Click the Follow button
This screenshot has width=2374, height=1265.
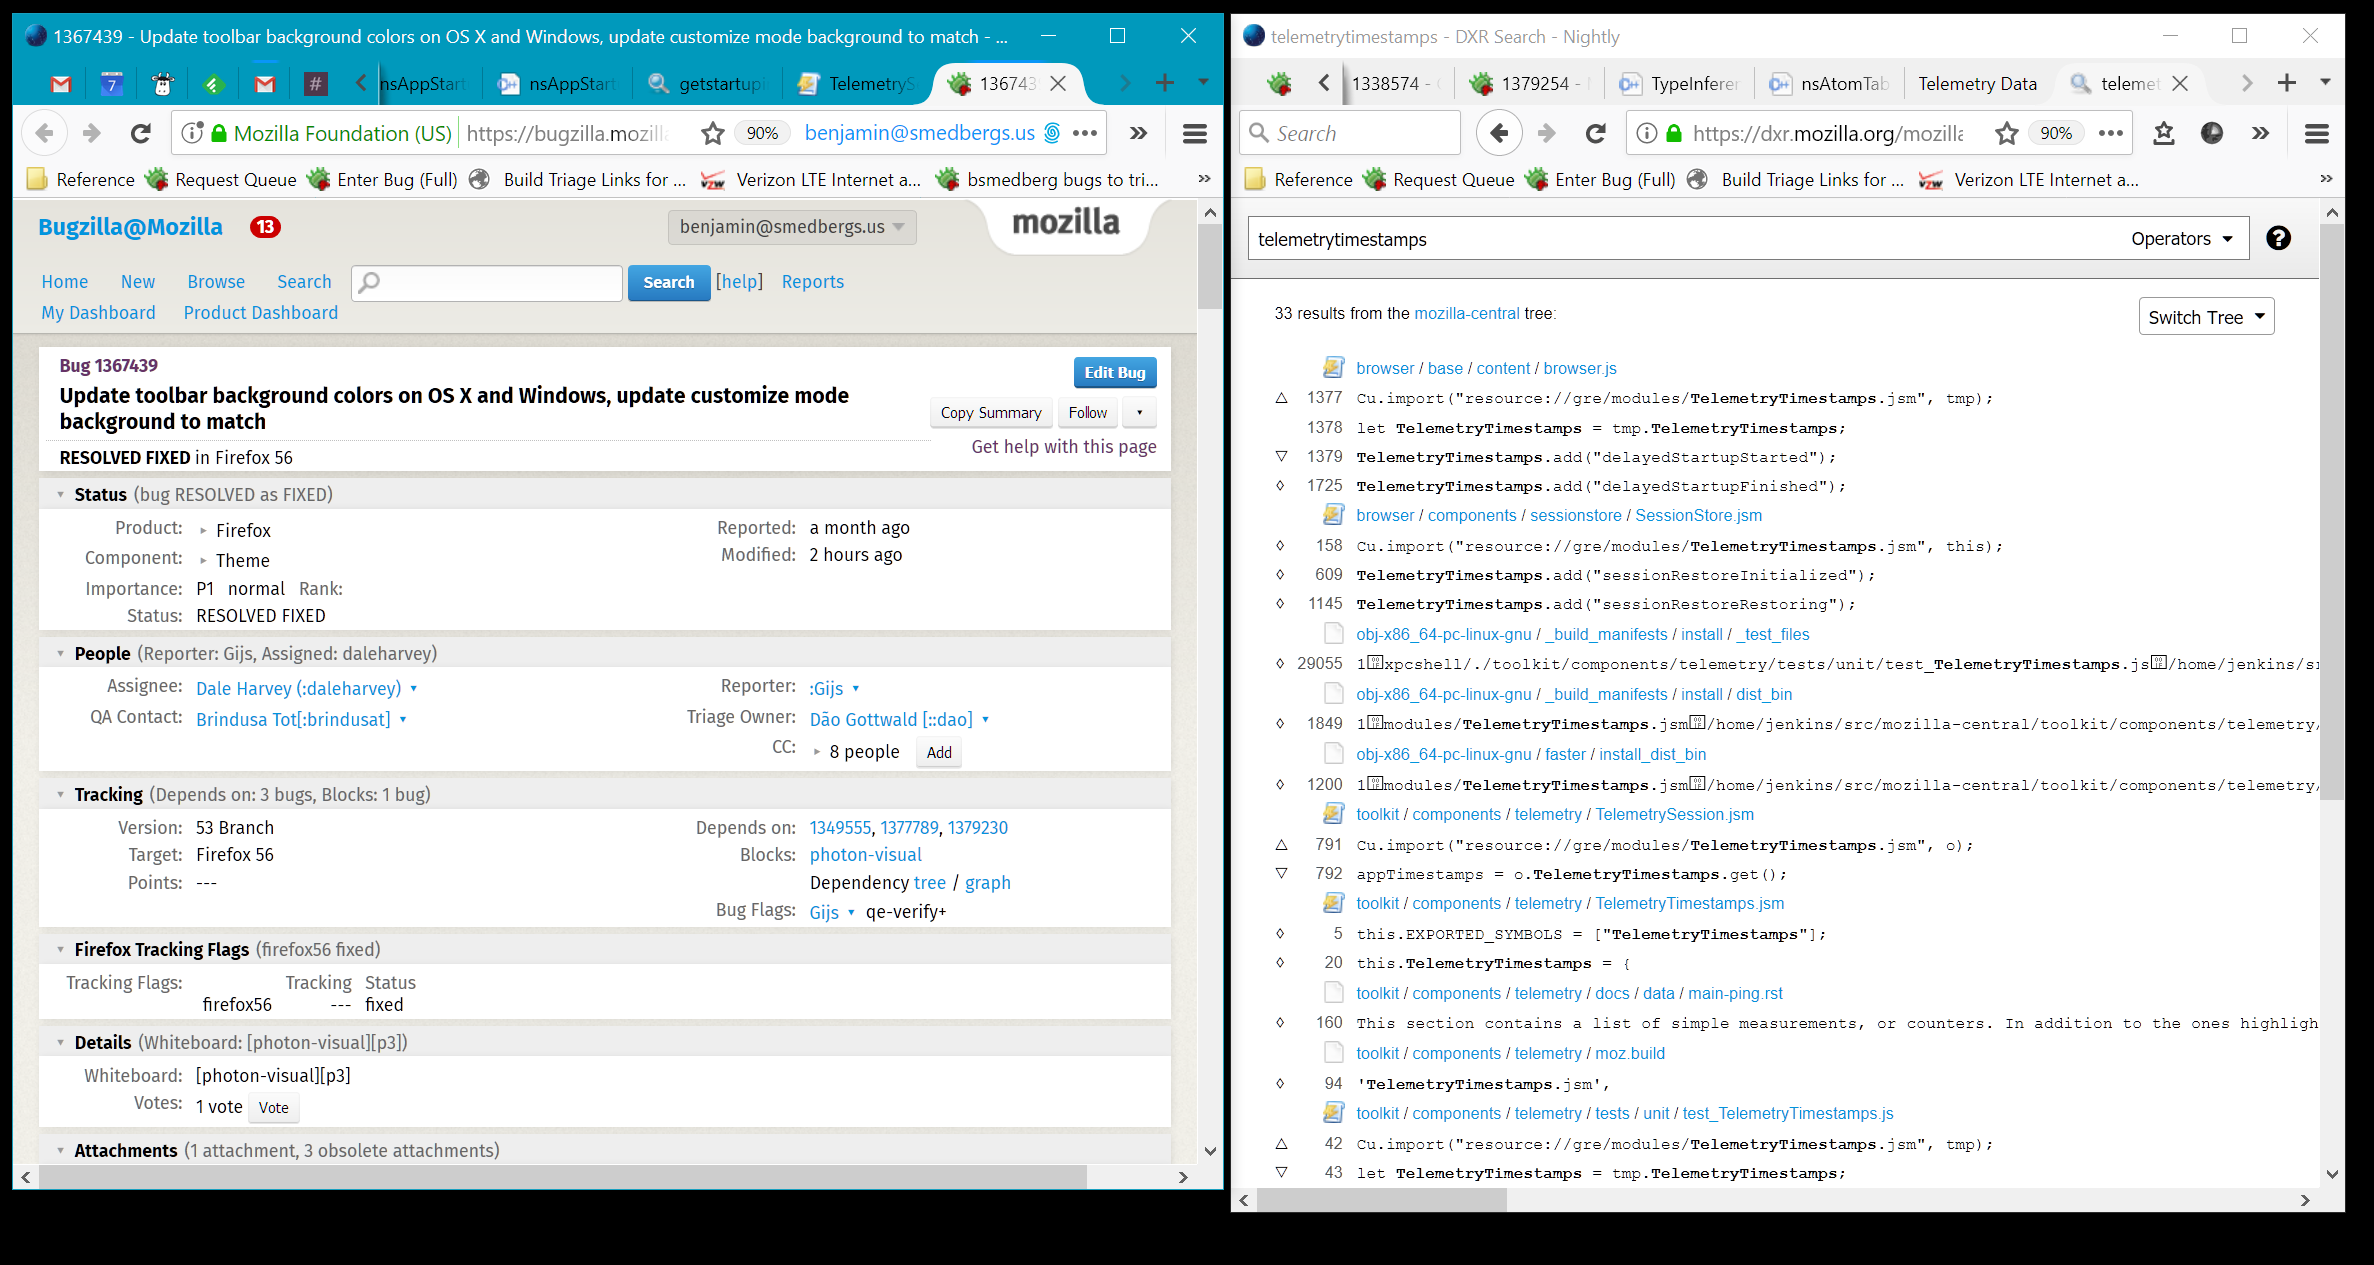[x=1088, y=413]
